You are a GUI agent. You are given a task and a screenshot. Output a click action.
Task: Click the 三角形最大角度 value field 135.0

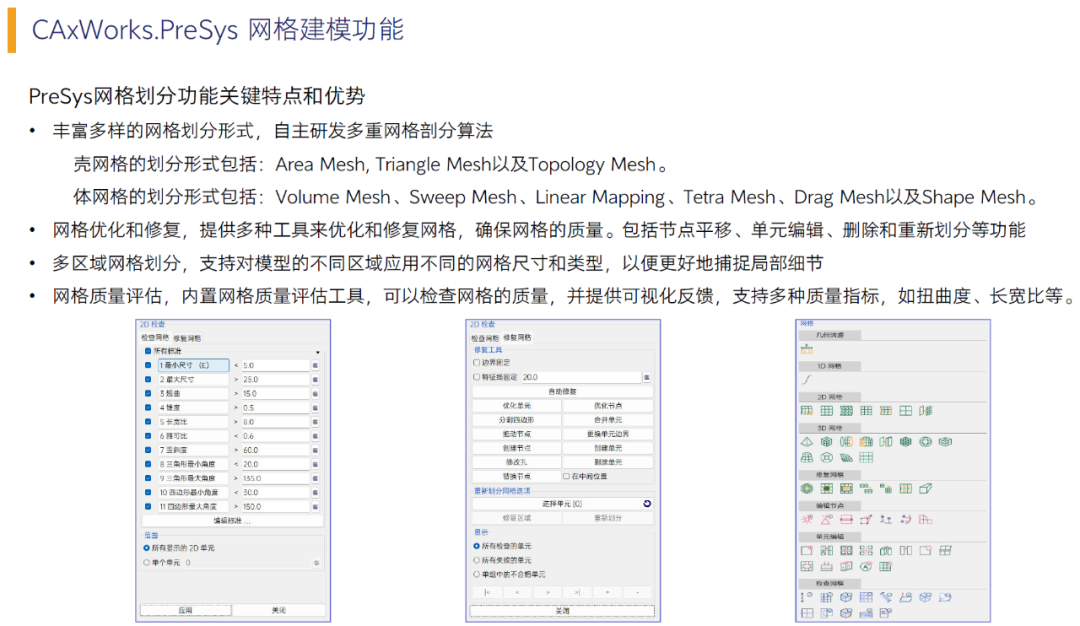[275, 479]
